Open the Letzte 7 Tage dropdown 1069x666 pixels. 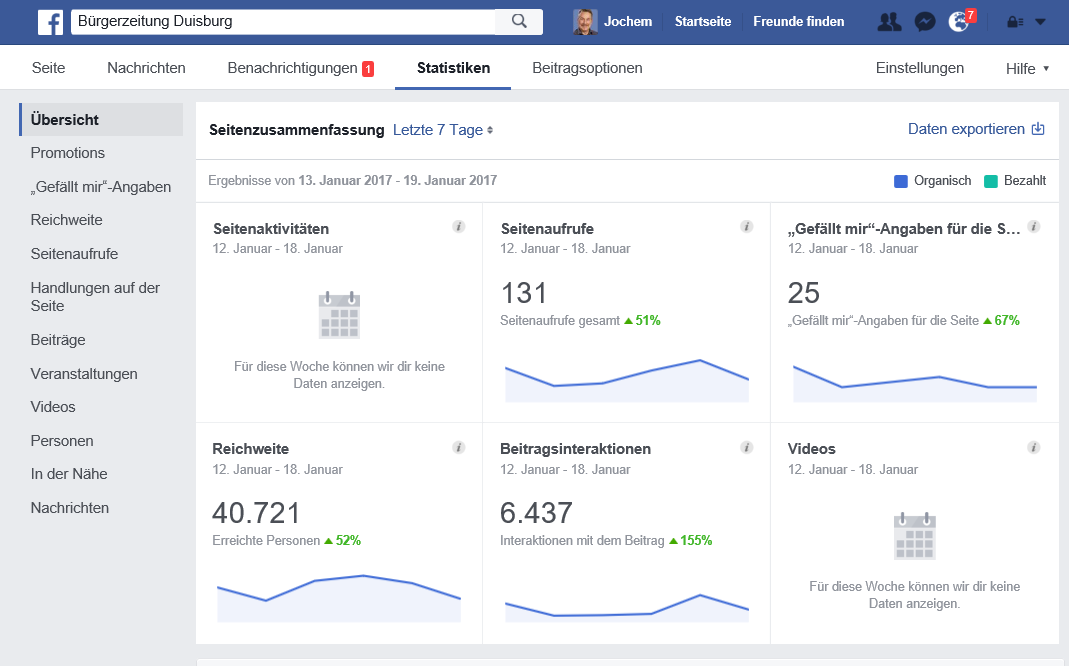442,130
